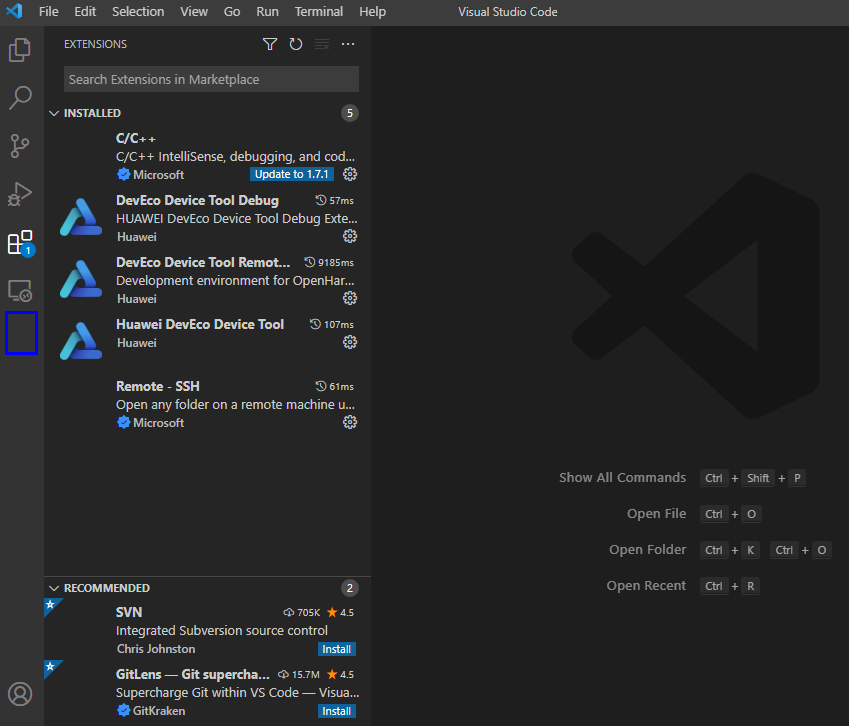
Task: Open the Accounts menu icon
Action: [x=20, y=694]
